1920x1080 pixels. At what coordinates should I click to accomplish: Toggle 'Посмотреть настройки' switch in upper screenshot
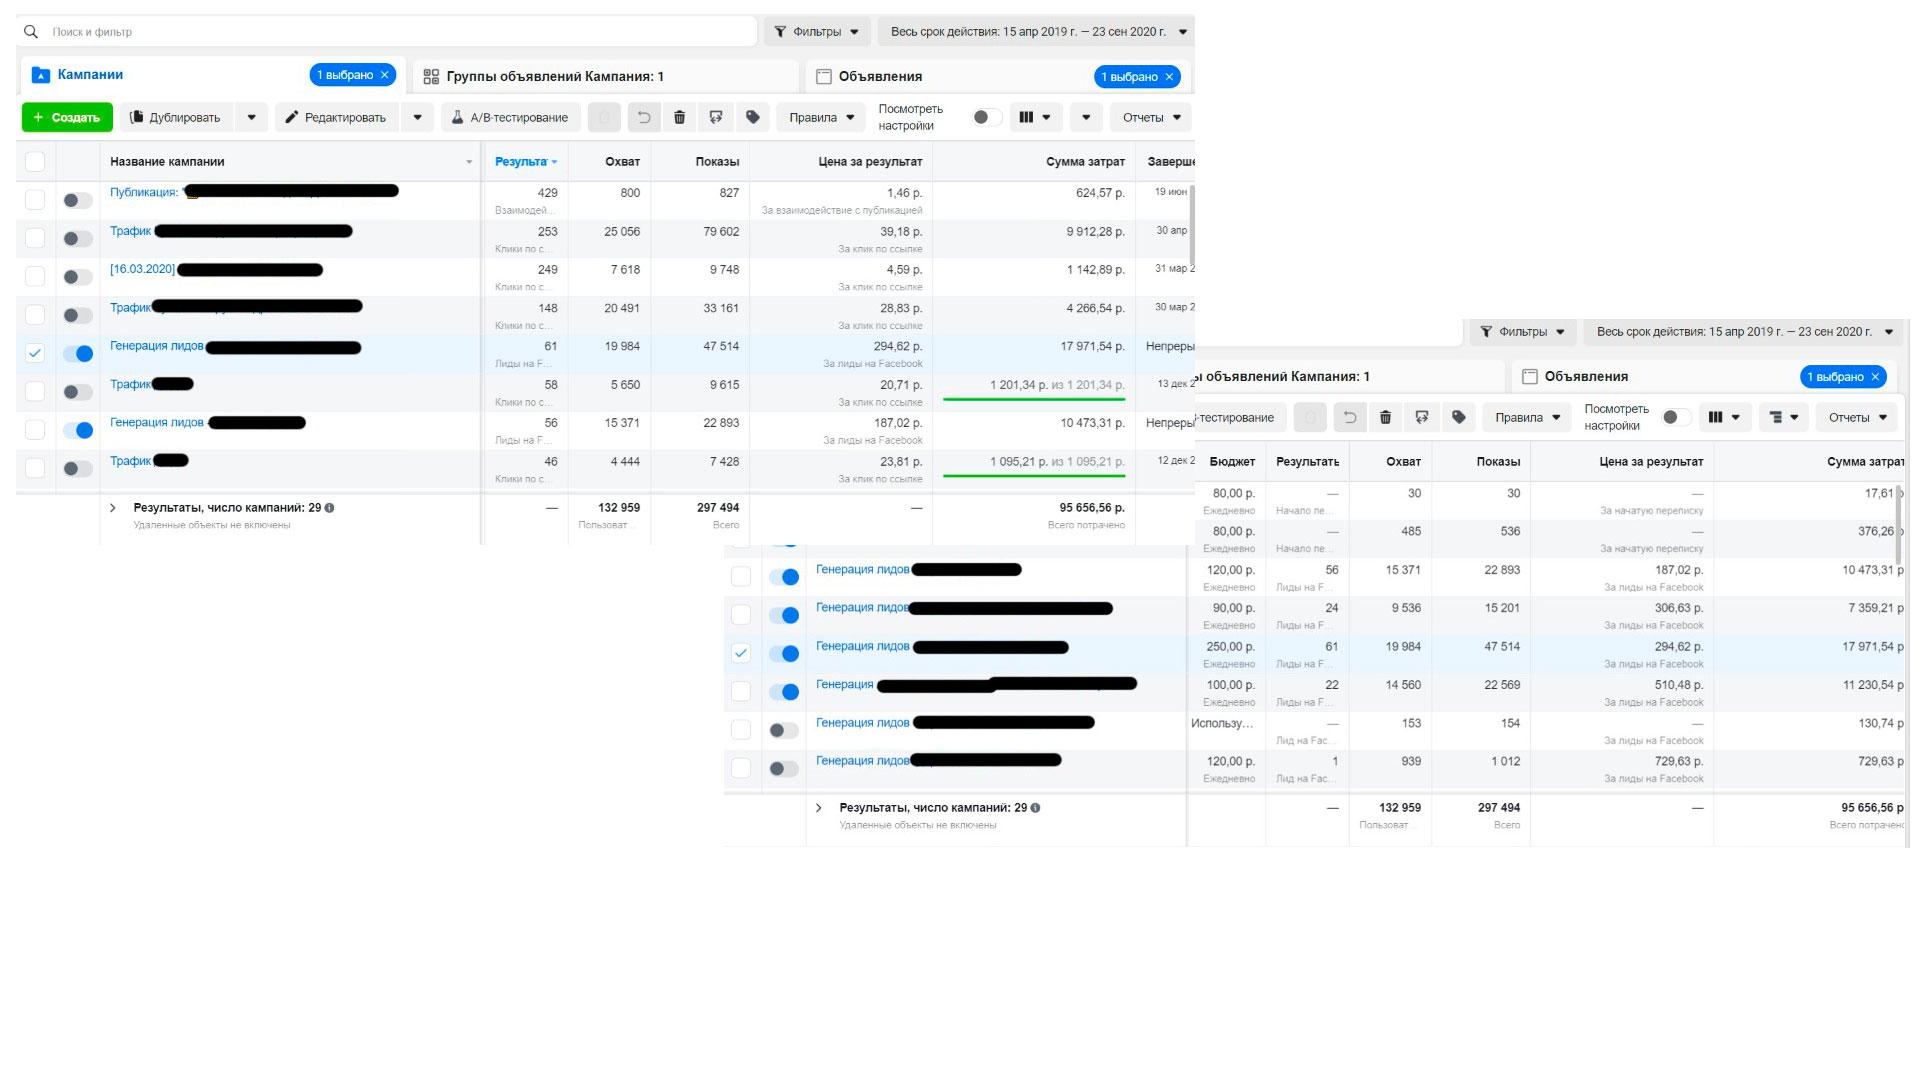coord(987,118)
